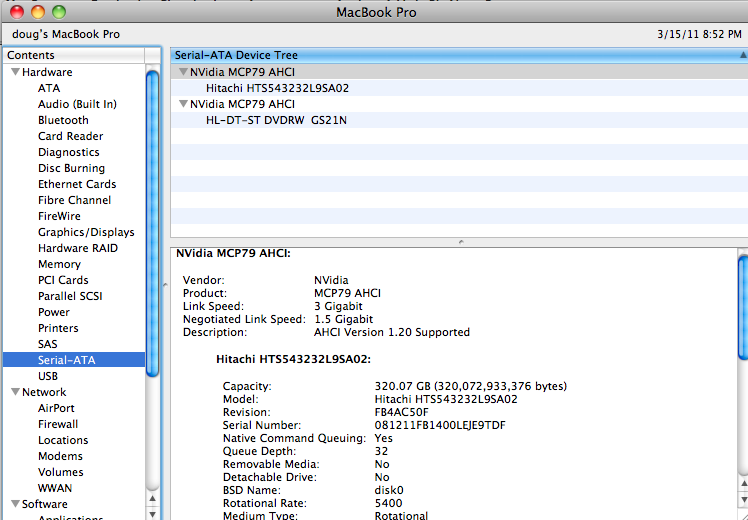Select the Hitachi HTS543232L9SA02 device row

click(x=459, y=88)
